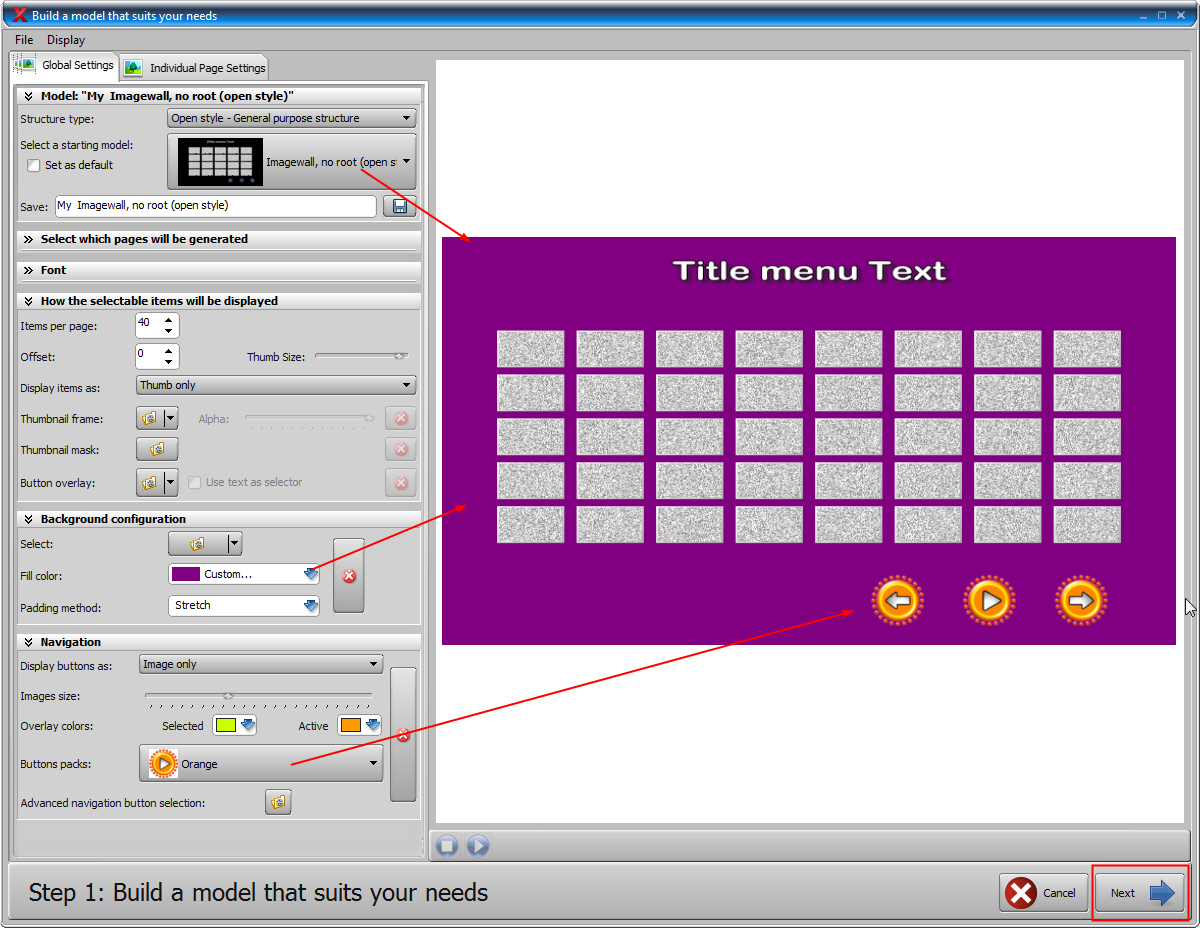
Task: Open Fill color Custom dropdown
Action: tap(244, 574)
